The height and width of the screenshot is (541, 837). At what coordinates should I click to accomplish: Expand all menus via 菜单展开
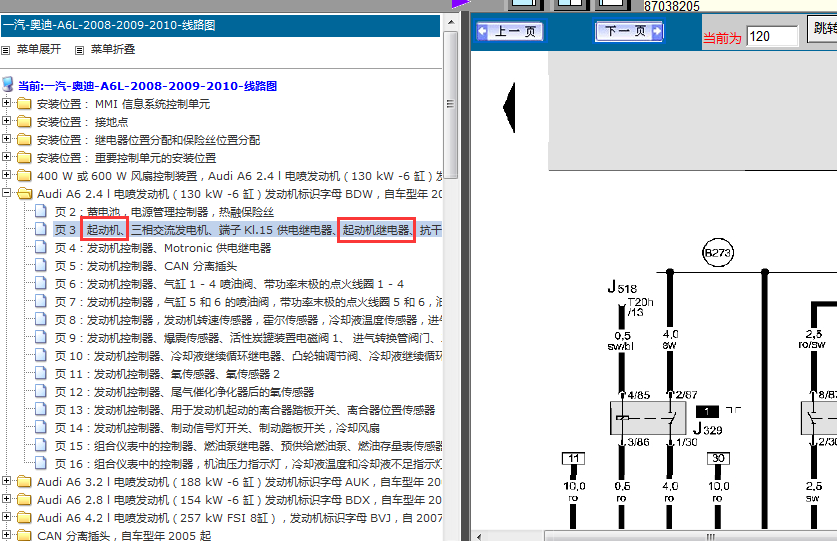click(38, 50)
